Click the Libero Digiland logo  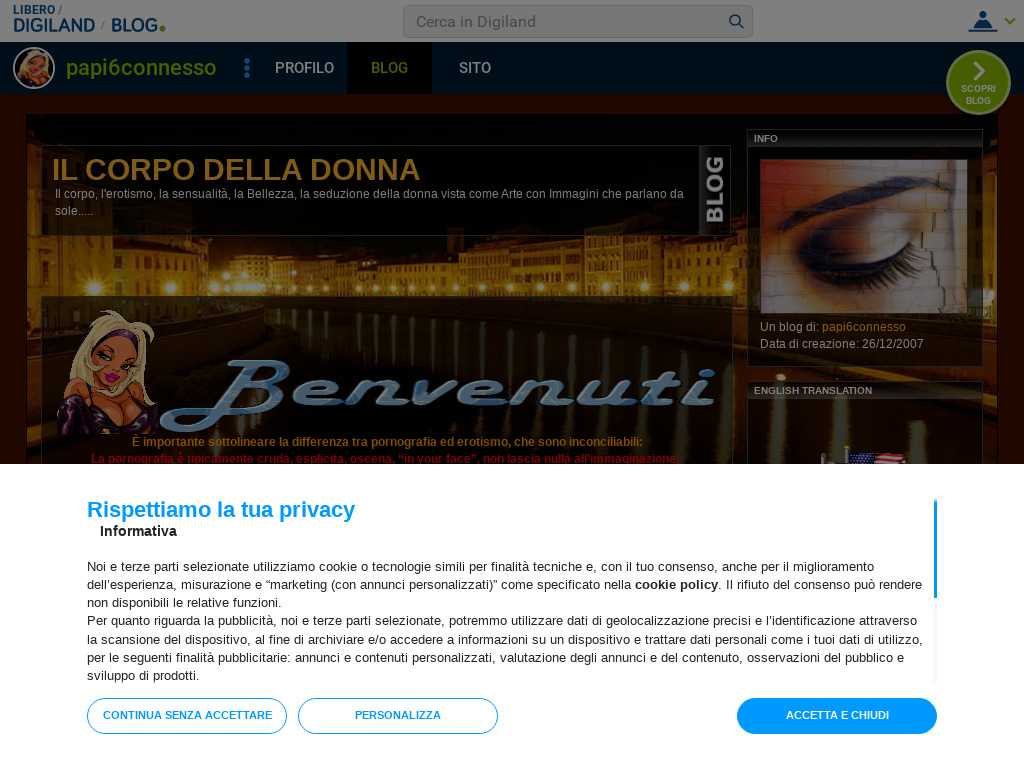point(54,20)
